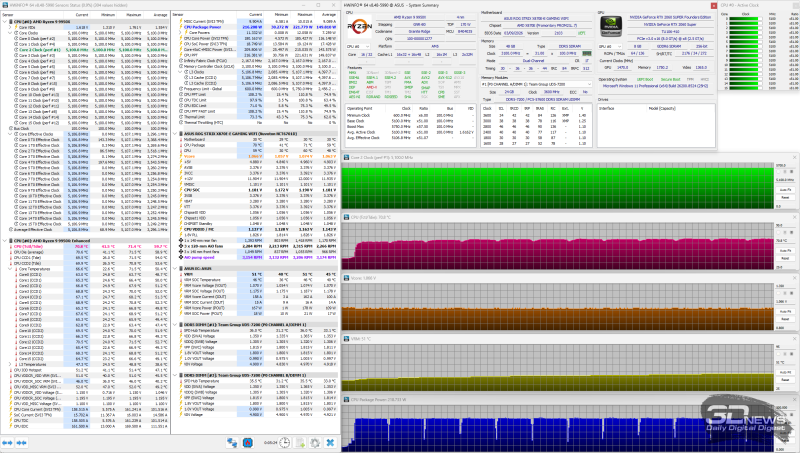Click the log-to-file document icon

tap(300, 443)
